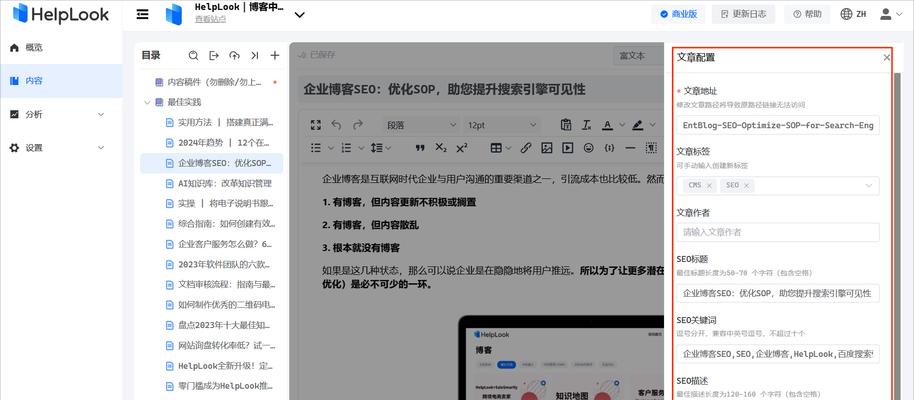This screenshot has width=914, height=400.
Task: Collapse the 最佳实践 folder
Action: tap(147, 102)
